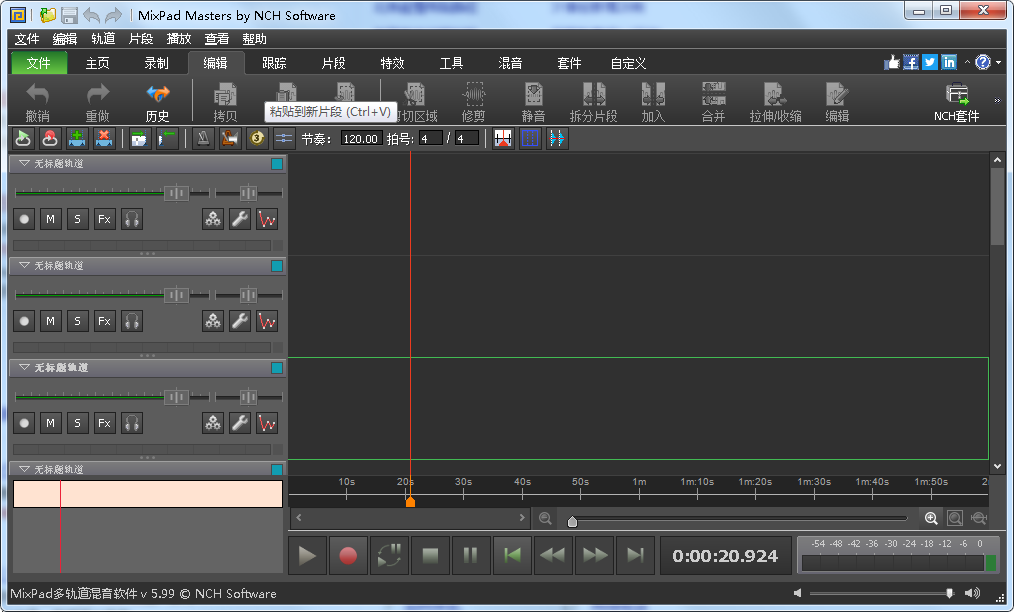The image size is (1014, 612).
Task: Click the green 文件 (File) button
Action: coord(39,63)
